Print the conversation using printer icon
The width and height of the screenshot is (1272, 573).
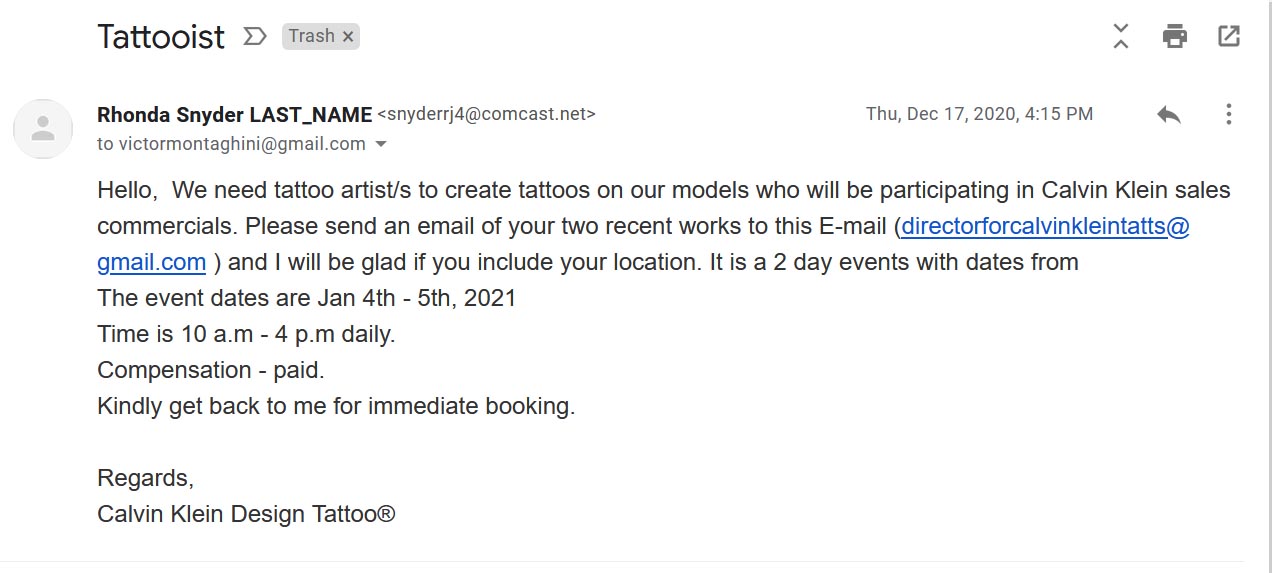[1174, 37]
